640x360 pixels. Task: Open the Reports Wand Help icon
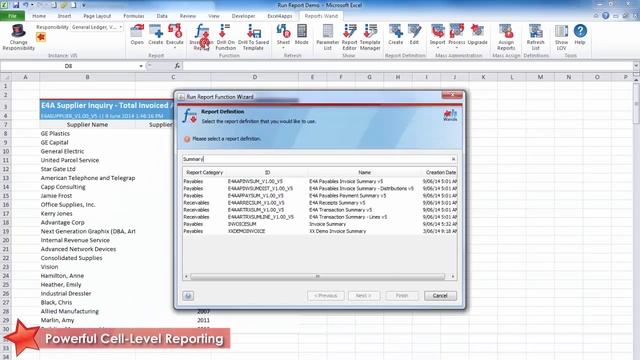pos(580,34)
